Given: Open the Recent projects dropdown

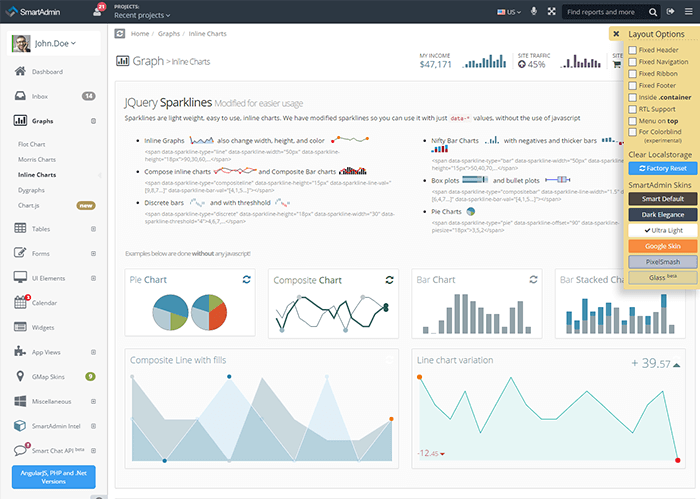Looking at the screenshot, I should click(142, 16).
